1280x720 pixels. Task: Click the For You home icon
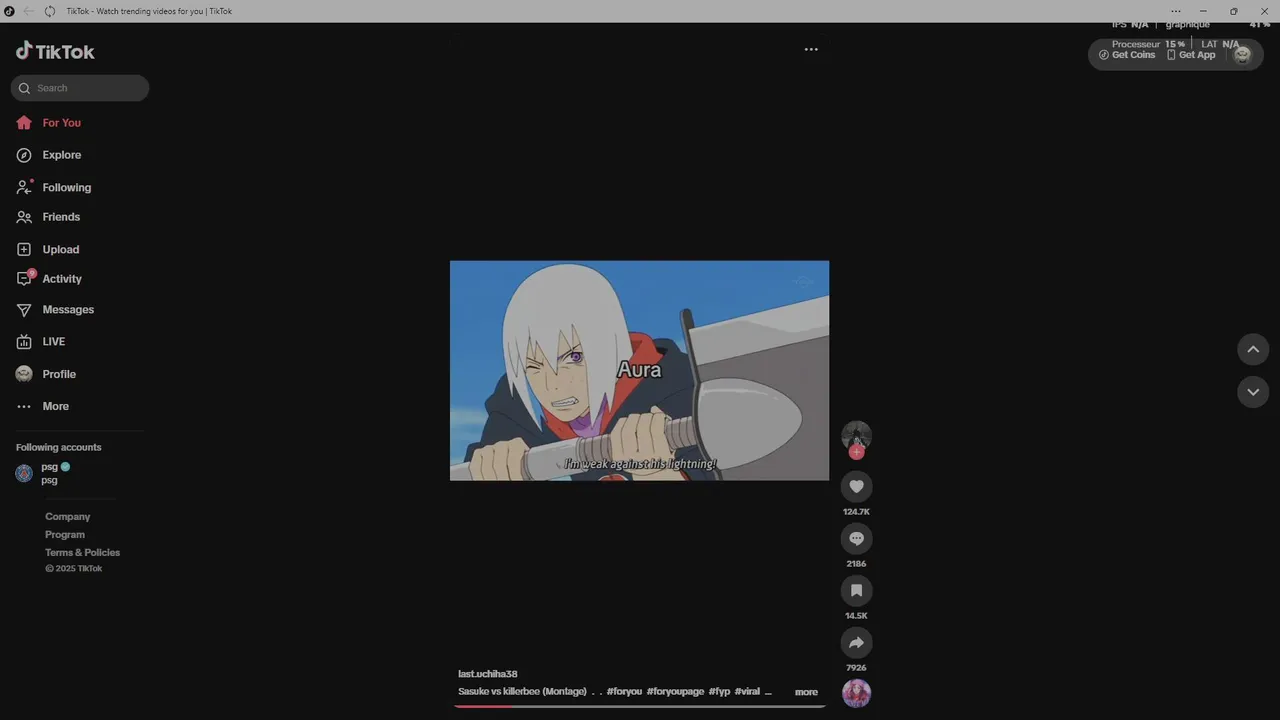point(24,123)
